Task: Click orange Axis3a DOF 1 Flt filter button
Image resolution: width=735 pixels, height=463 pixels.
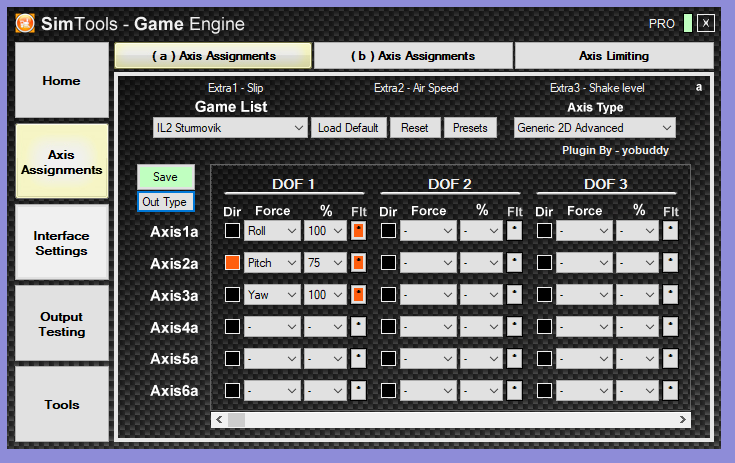Action: point(359,294)
